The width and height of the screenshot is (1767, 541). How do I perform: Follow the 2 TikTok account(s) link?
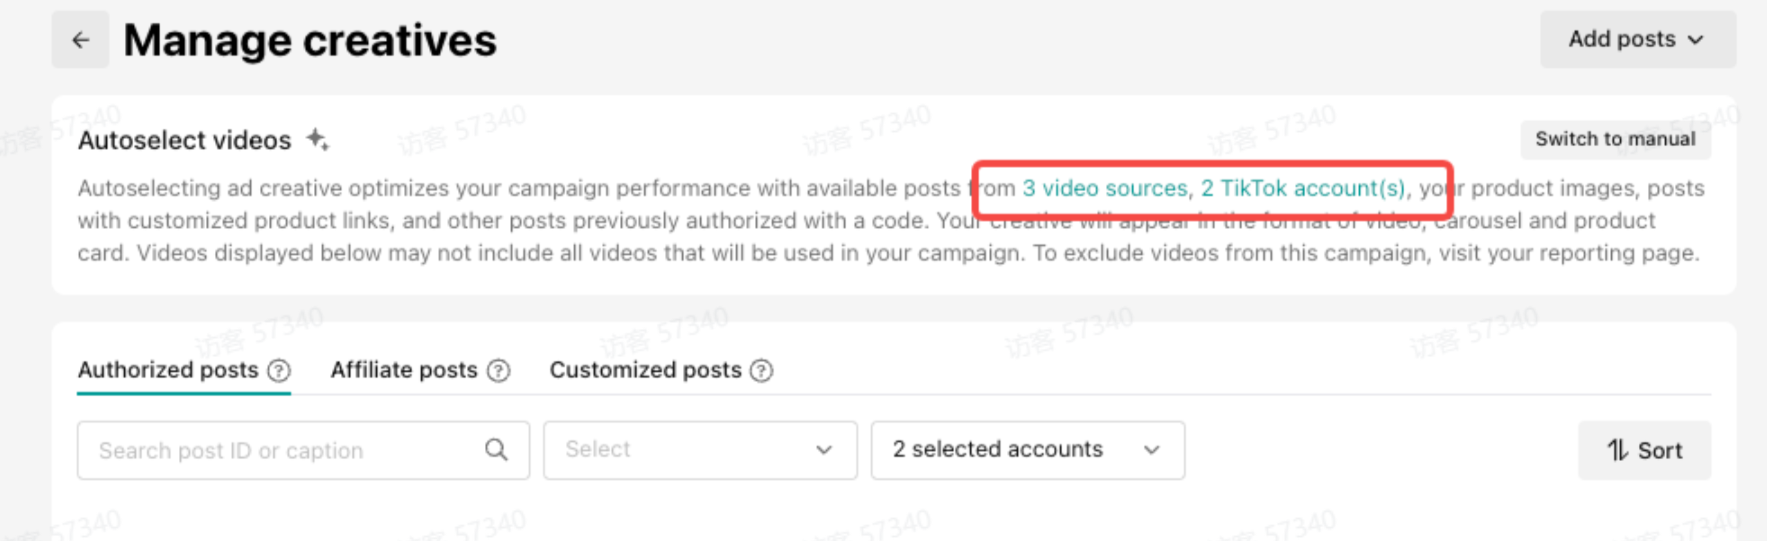coord(1303,188)
